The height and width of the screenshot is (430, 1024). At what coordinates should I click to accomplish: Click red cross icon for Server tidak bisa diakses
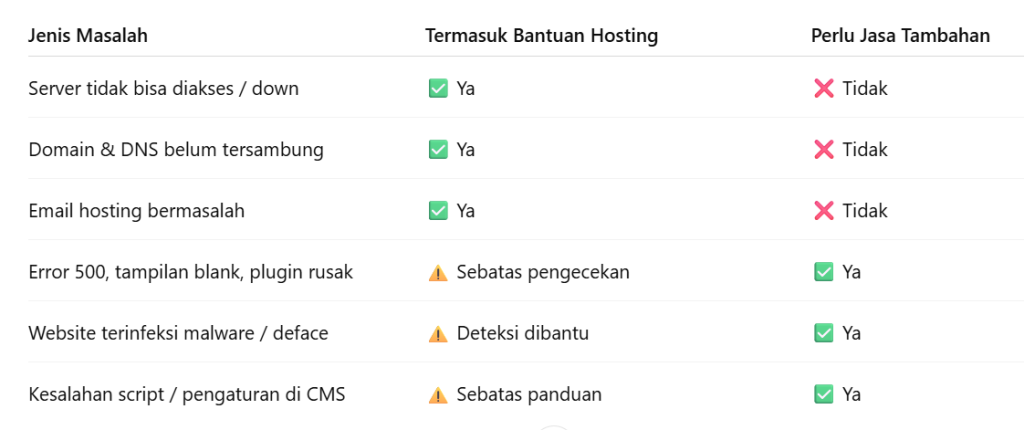824,88
